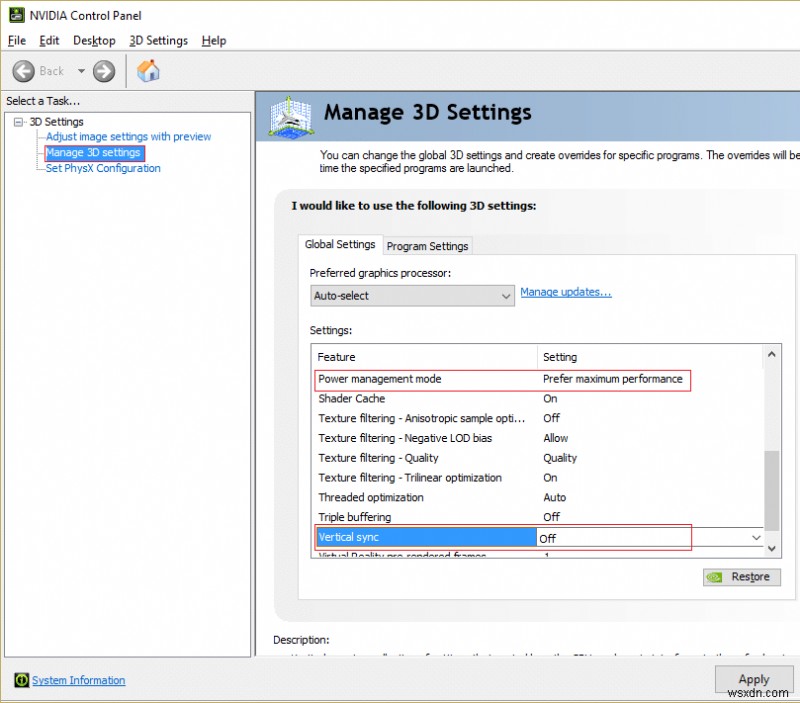The image size is (800, 703).
Task: Click the Forward arrow icon
Action: (104, 71)
